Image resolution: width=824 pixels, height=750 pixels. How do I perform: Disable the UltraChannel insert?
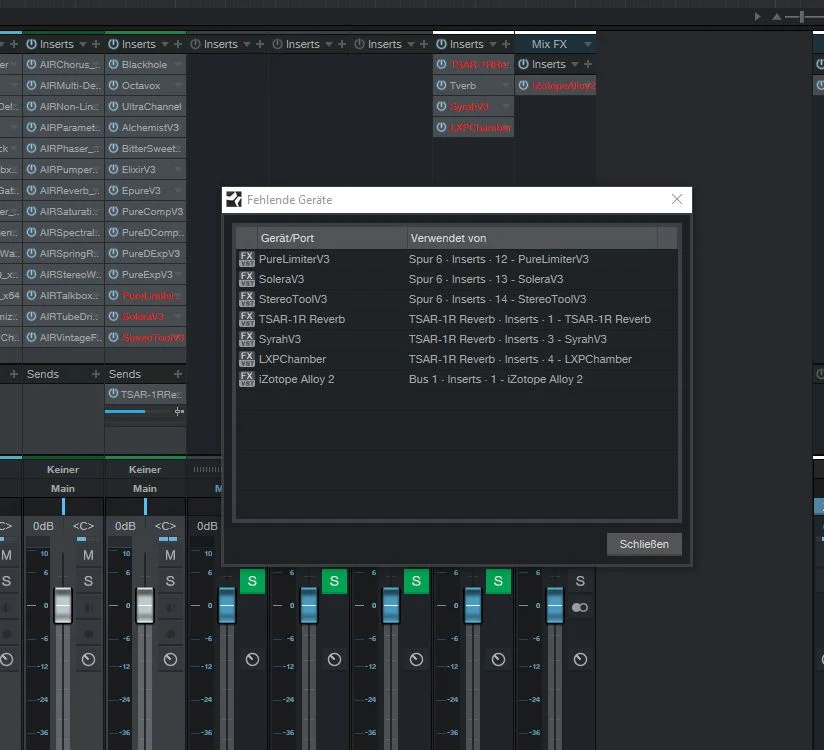(114, 106)
